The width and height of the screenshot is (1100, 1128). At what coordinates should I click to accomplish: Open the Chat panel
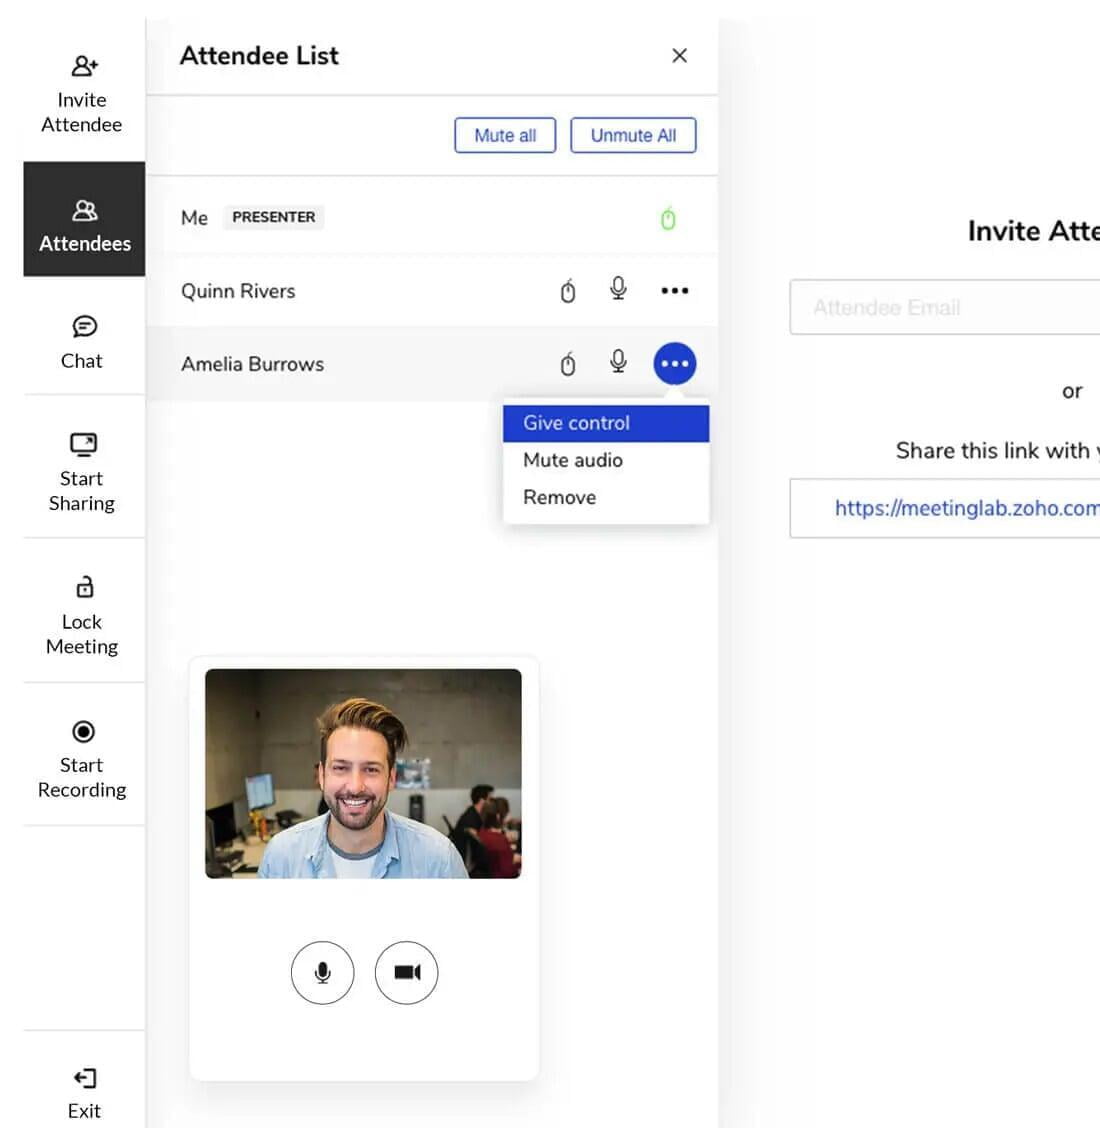[x=83, y=342]
